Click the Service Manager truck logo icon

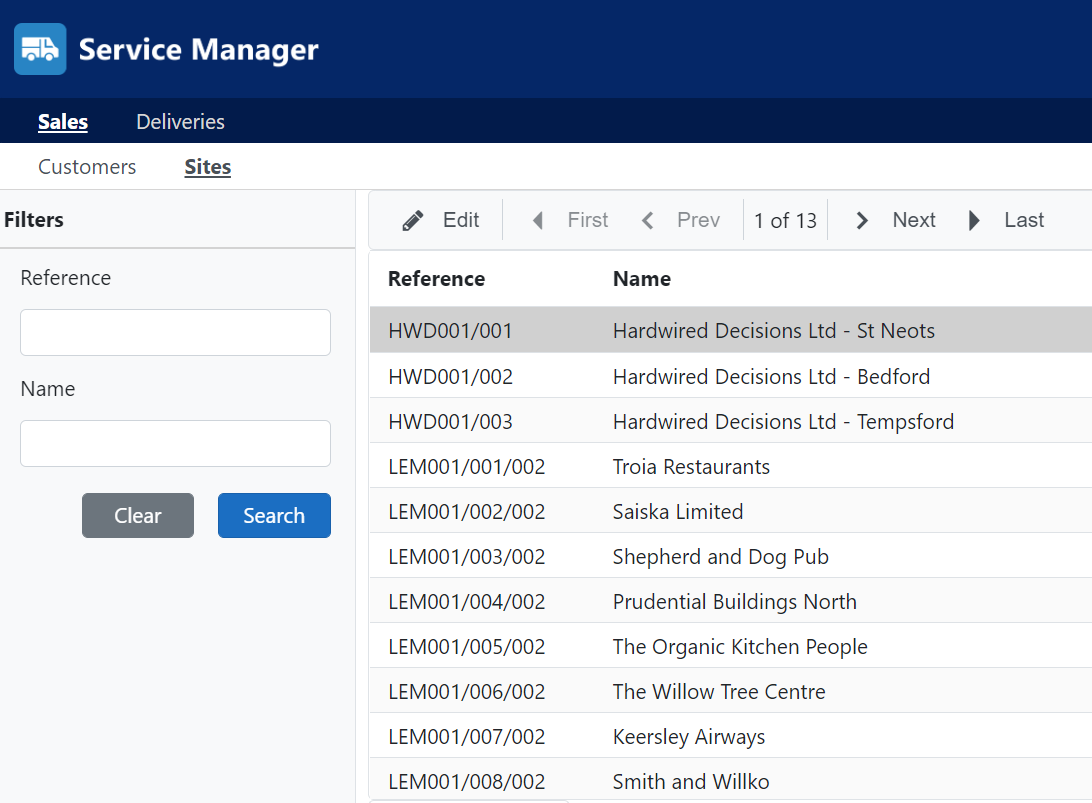pyautogui.click(x=39, y=48)
